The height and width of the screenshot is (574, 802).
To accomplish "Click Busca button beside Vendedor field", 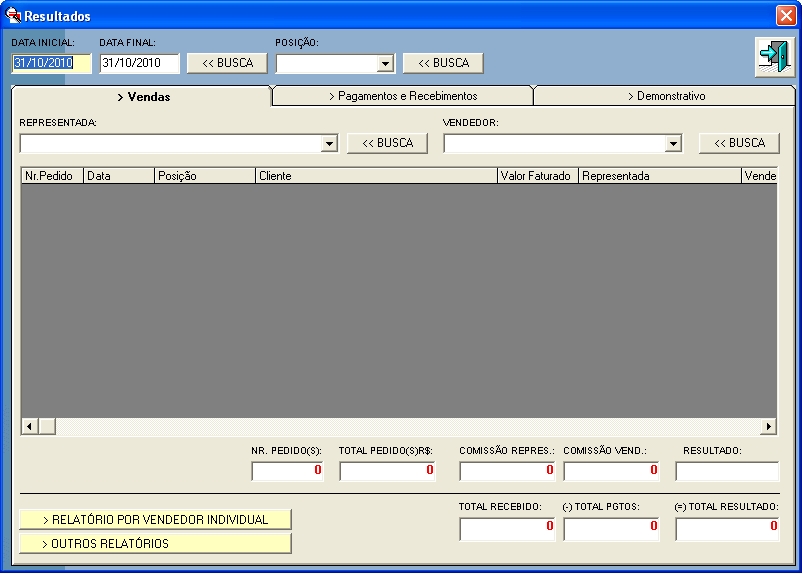I will click(739, 143).
